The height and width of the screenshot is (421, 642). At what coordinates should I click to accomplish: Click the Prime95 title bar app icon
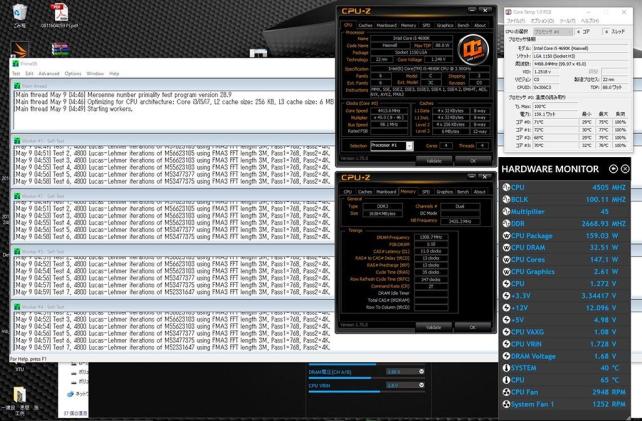click(x=16, y=63)
